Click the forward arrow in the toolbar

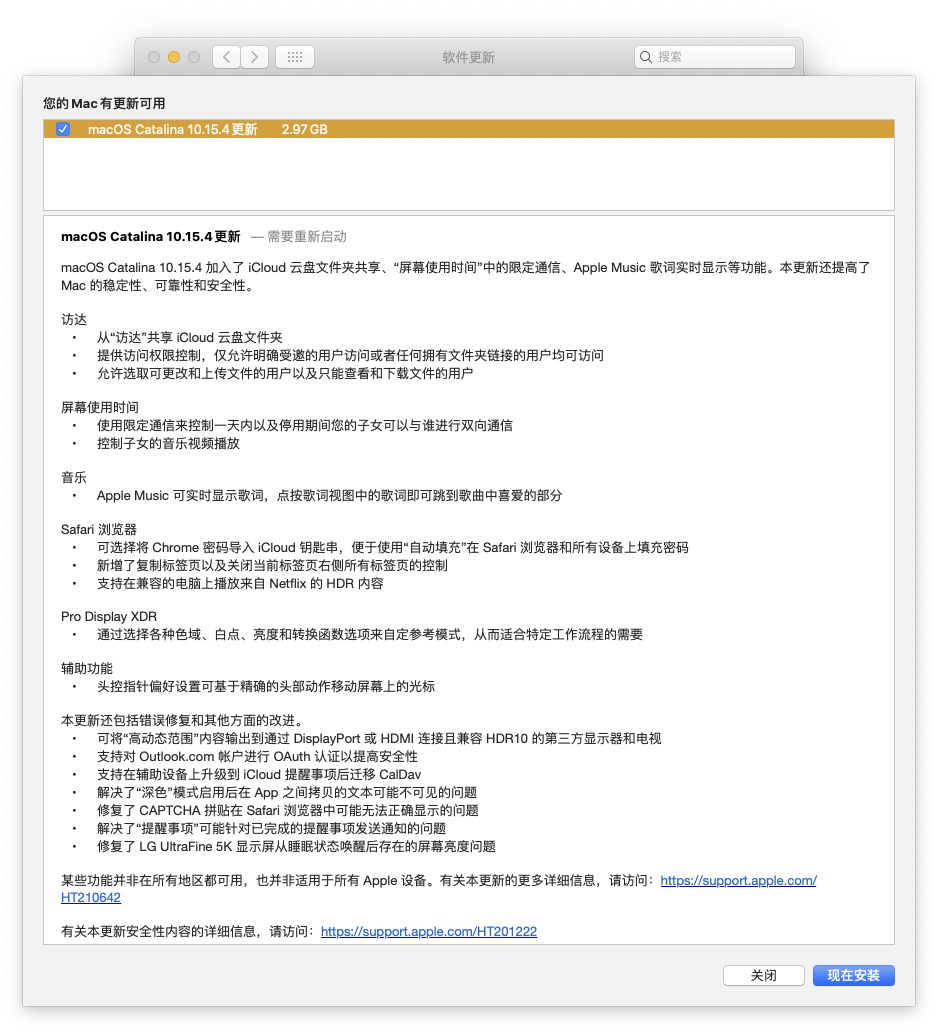(254, 57)
